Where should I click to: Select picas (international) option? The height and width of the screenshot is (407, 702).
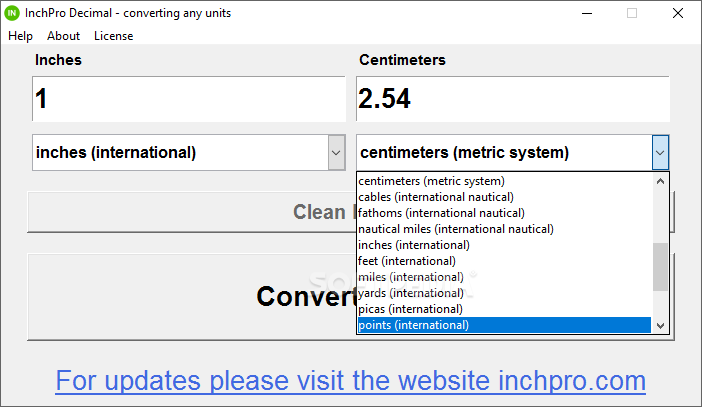pyautogui.click(x=505, y=309)
